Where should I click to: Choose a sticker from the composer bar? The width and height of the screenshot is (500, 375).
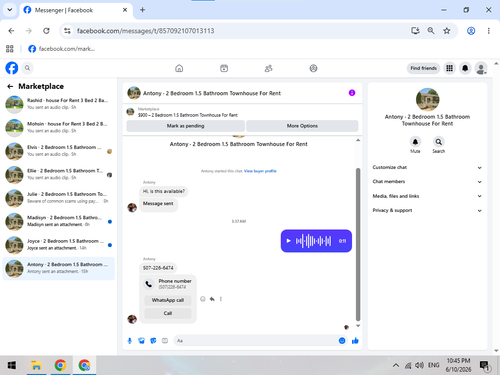(153, 341)
